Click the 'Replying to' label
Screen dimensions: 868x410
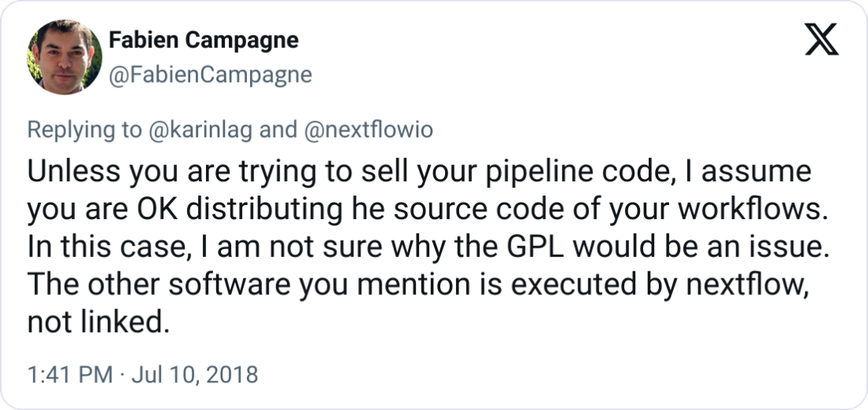coord(86,130)
